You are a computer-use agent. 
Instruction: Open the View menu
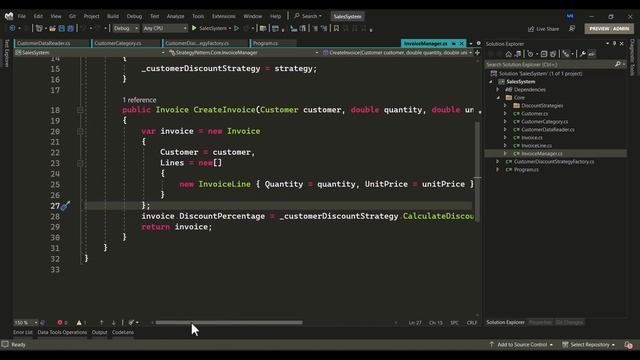(56, 16)
